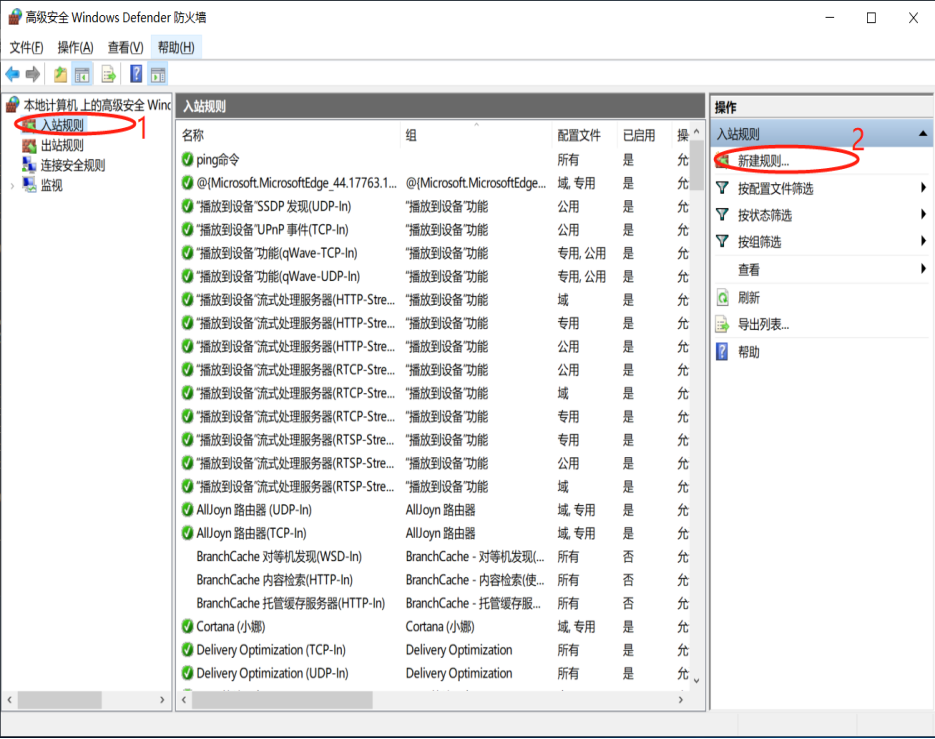Viewport: 935px width, 739px height.
Task: Click the Up one level folder icon
Action: 60,74
